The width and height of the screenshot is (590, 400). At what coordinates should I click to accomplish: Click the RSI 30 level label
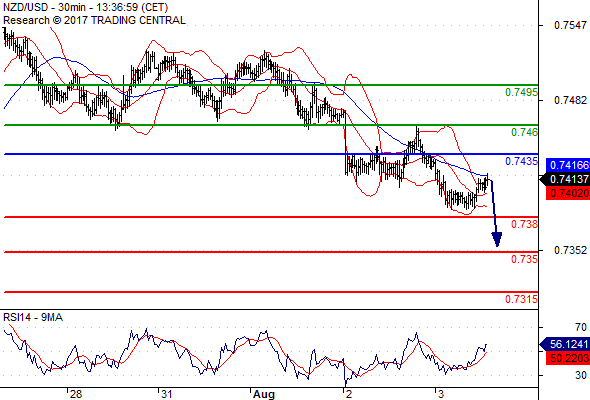point(581,375)
